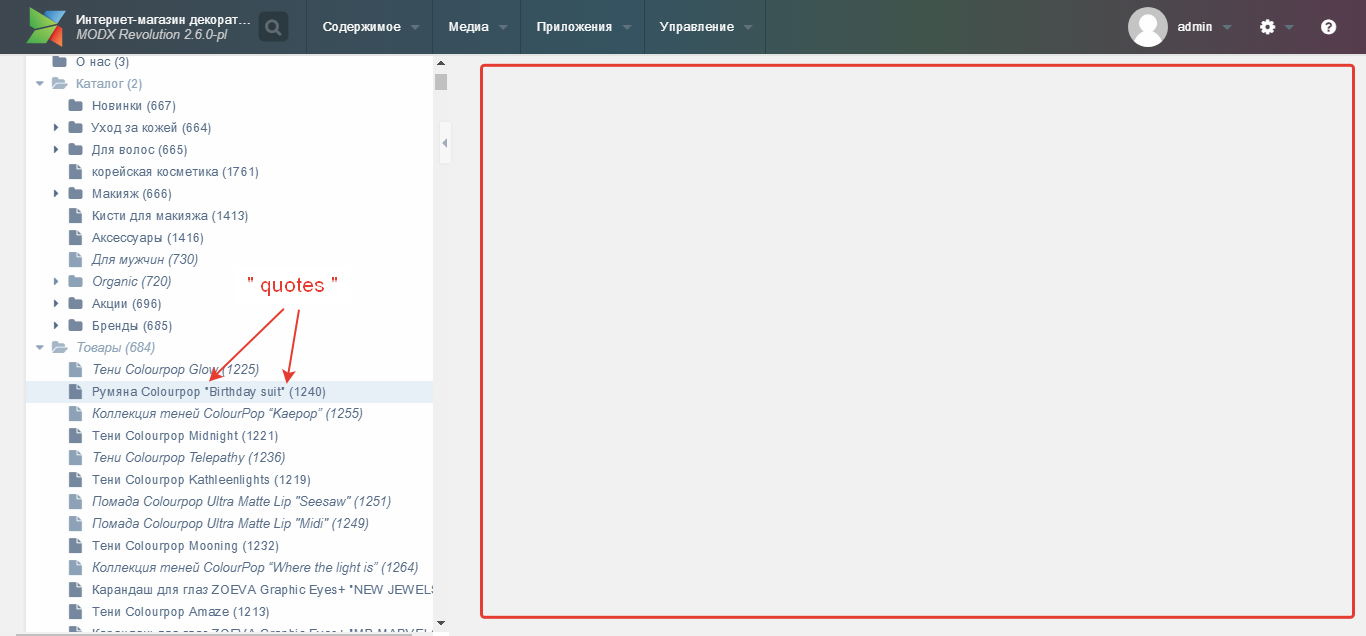The image size is (1366, 636).
Task: Click document icon of Тени Colourpop Amaze
Action: coord(75,611)
